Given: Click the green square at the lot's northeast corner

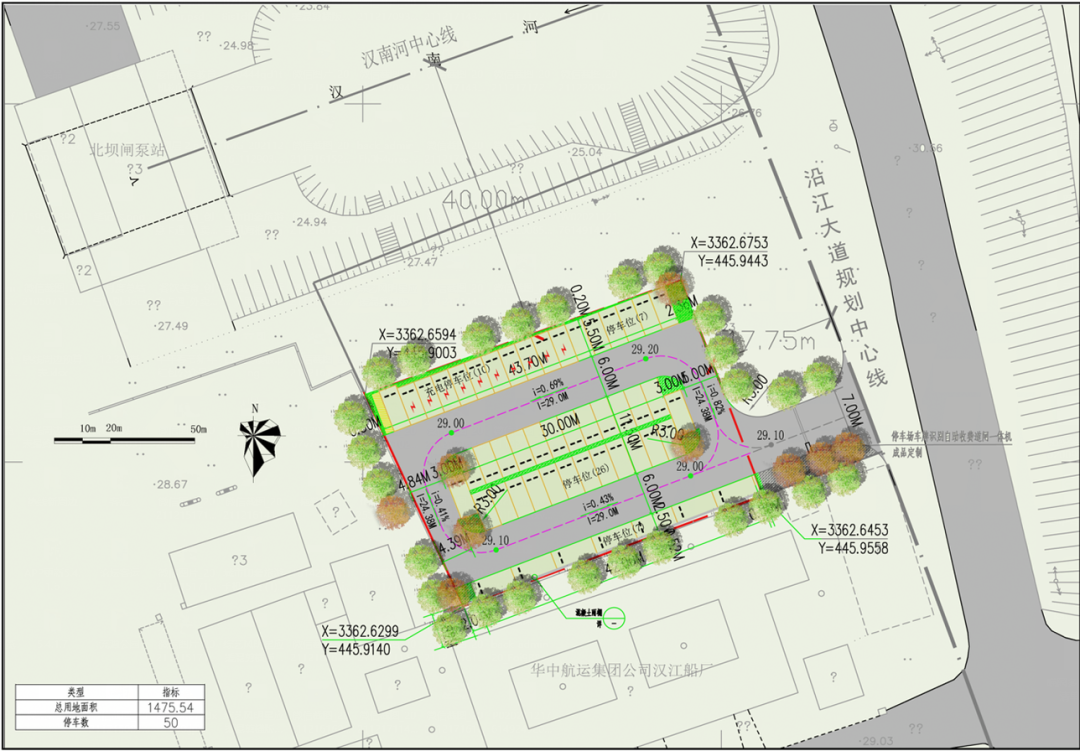Looking at the screenshot, I should pyautogui.click(x=684, y=309).
